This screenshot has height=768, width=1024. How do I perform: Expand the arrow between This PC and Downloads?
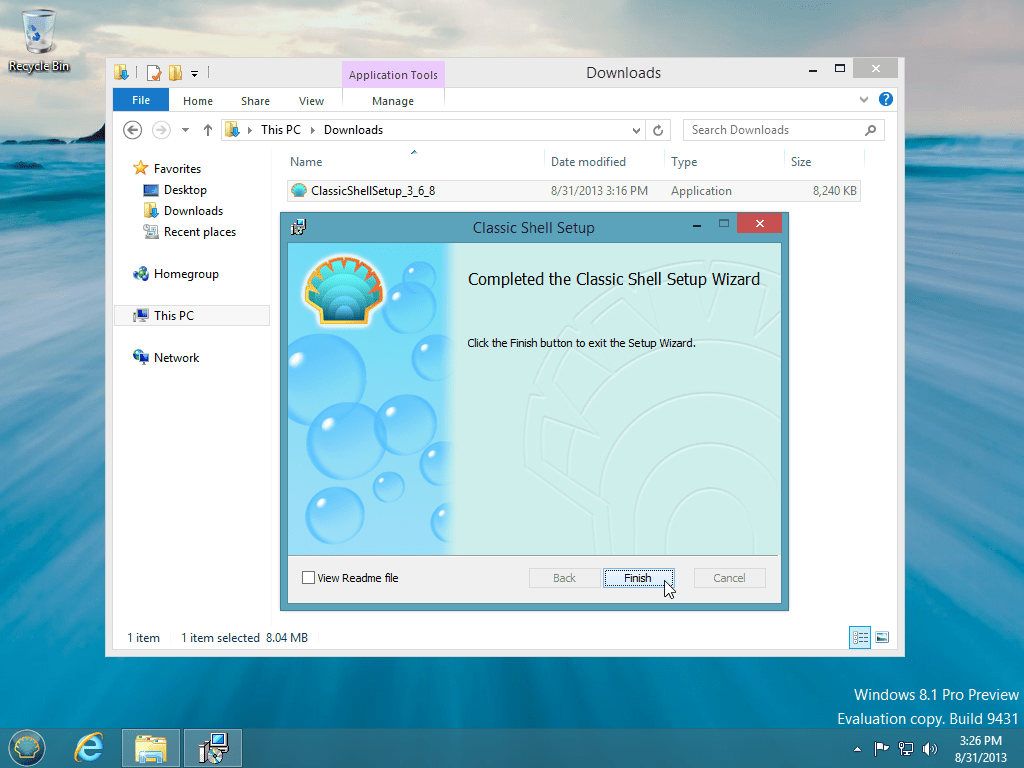click(313, 130)
